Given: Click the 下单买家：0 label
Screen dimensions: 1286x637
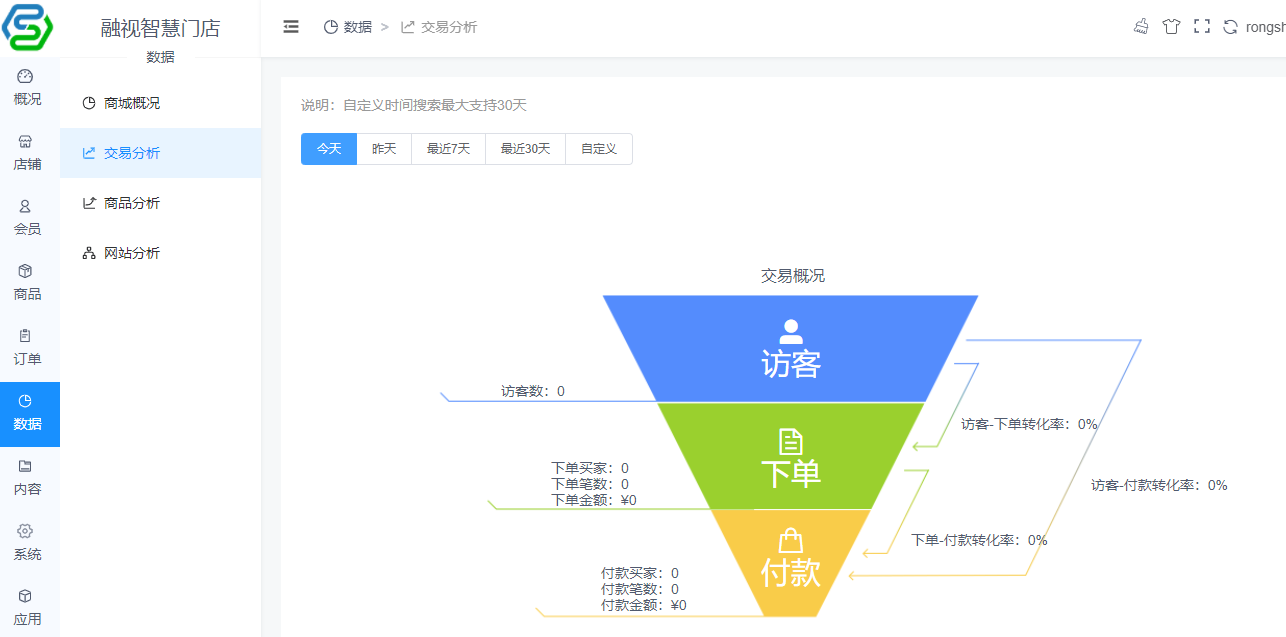Looking at the screenshot, I should click(590, 468).
